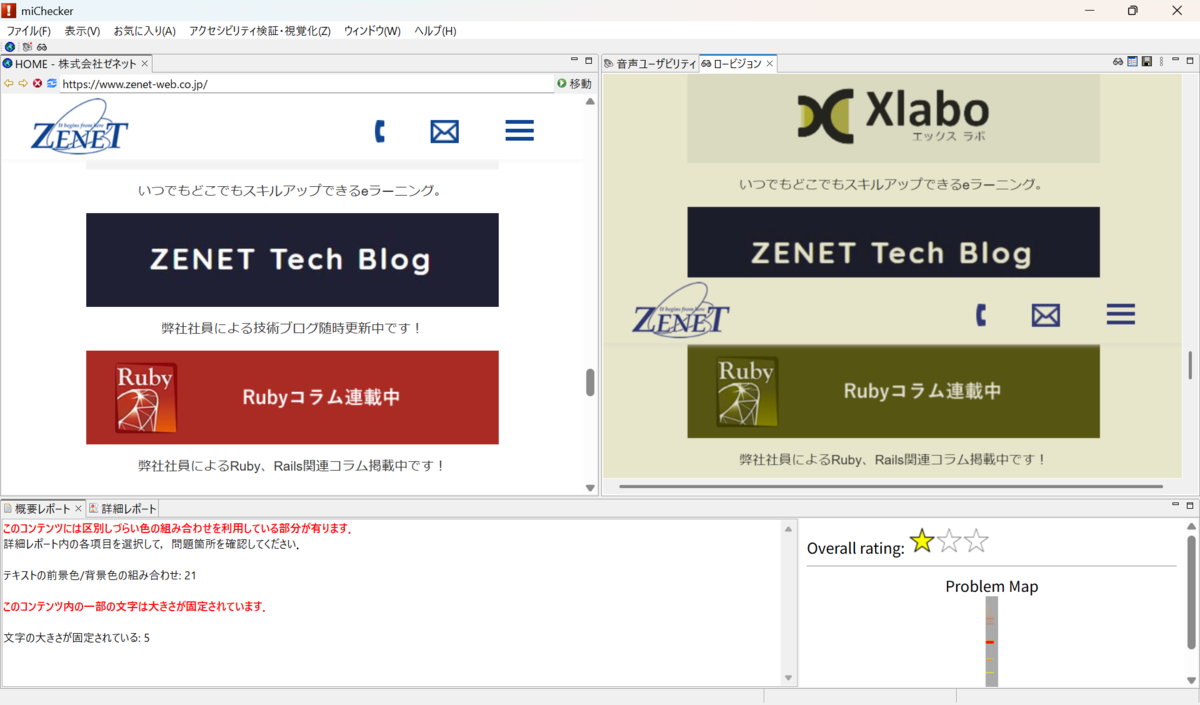Maximize the ロービジョン panel
Viewport: 1200px width, 705px height.
pos(1189,61)
